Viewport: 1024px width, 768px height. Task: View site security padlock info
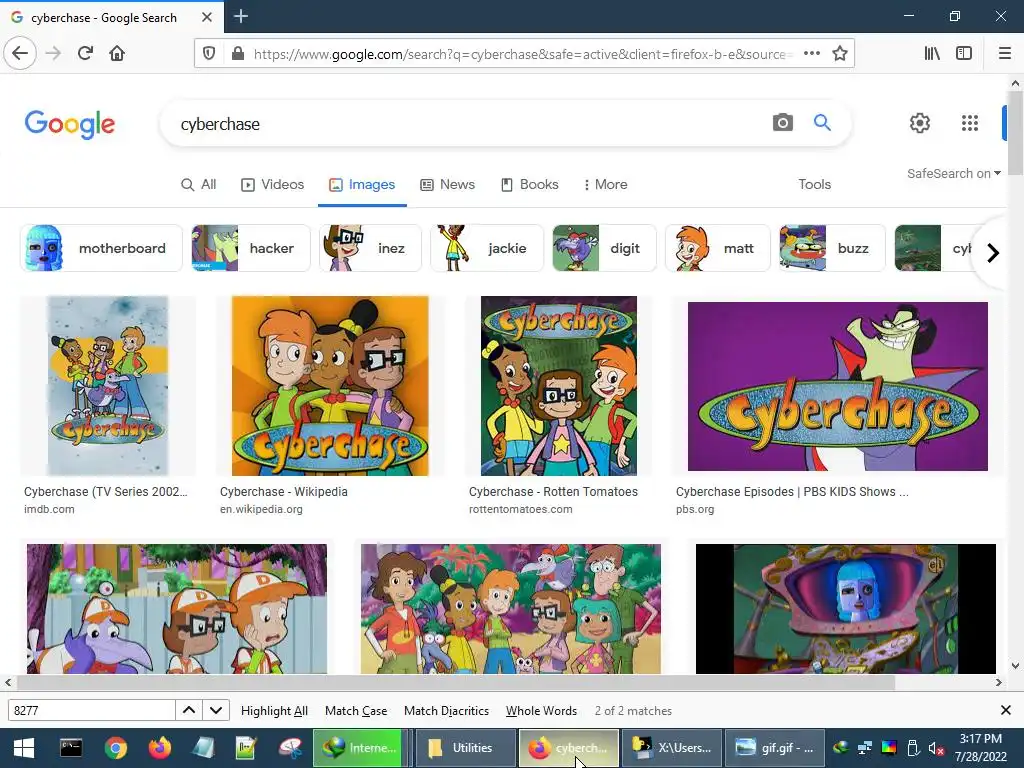(238, 54)
